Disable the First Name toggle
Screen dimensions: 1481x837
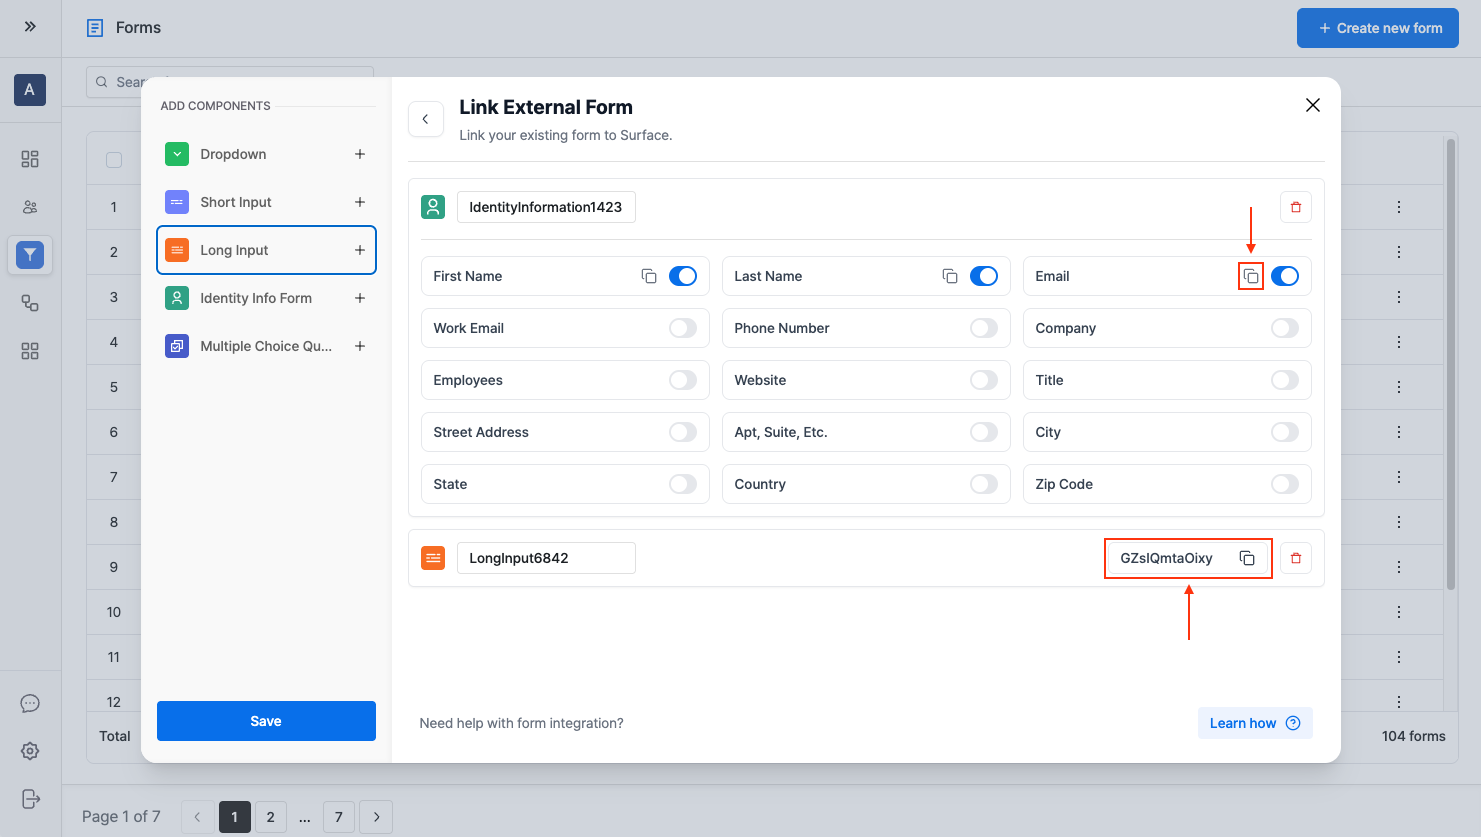[683, 276]
